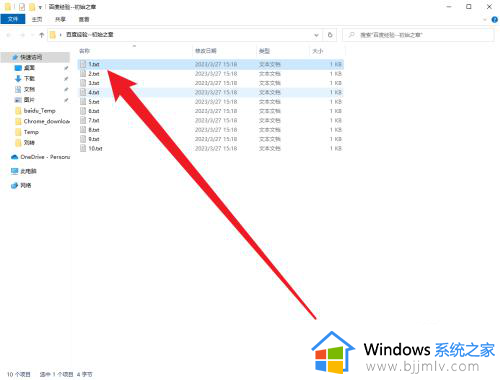Click the 下载 download arrow icon
The image size is (500, 380).
coord(18,79)
